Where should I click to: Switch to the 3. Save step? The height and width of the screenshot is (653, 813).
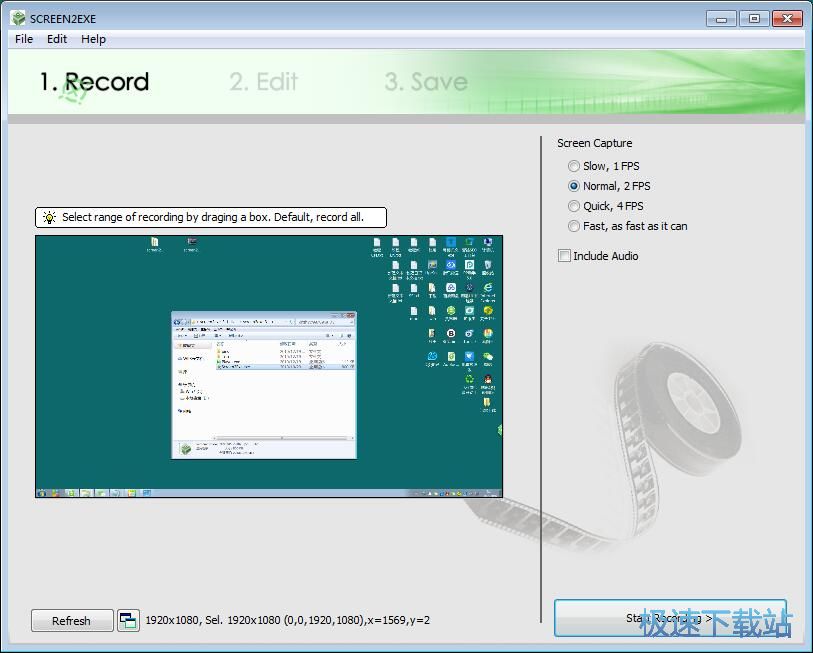coord(425,82)
